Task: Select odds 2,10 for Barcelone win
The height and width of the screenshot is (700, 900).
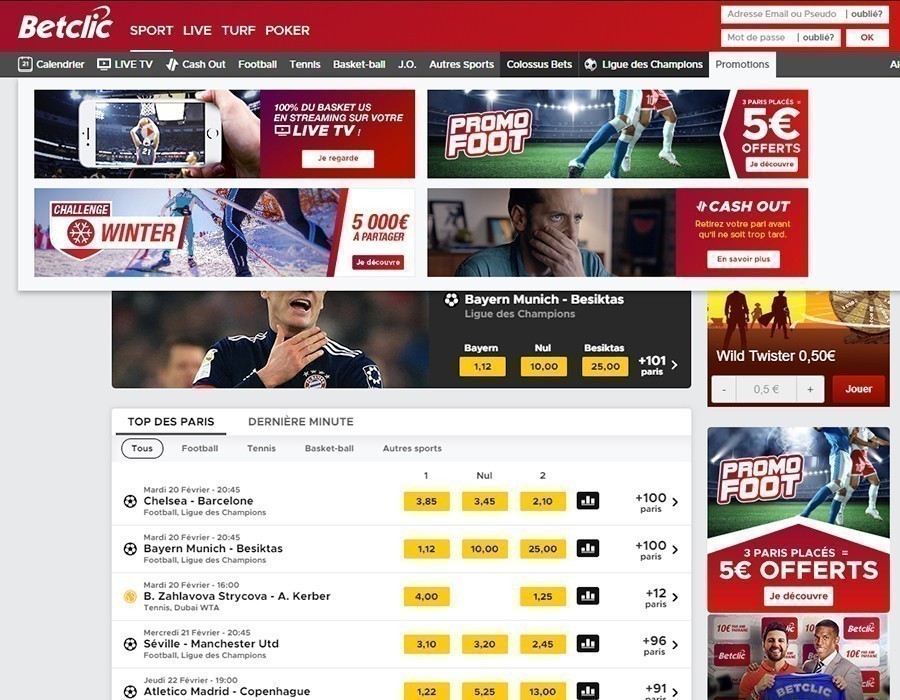Action: 542,501
